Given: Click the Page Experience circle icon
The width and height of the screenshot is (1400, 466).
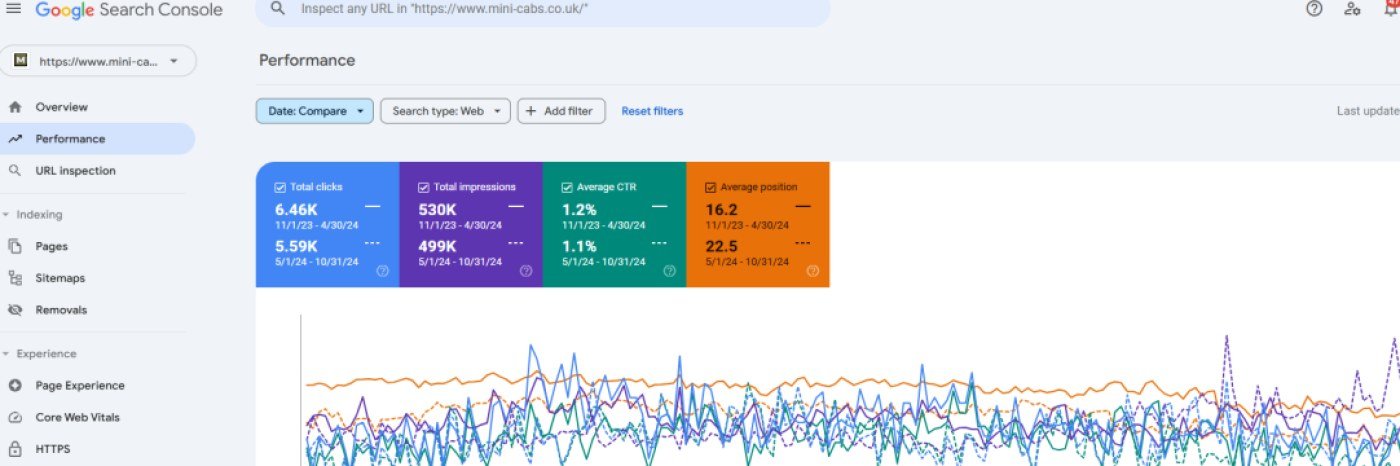Looking at the screenshot, I should [15, 386].
